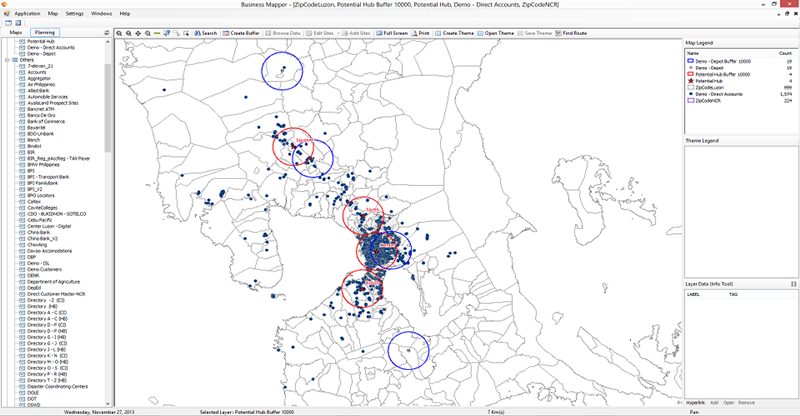
Task: Pick the yellow ruler measure tool
Action: click(x=157, y=33)
